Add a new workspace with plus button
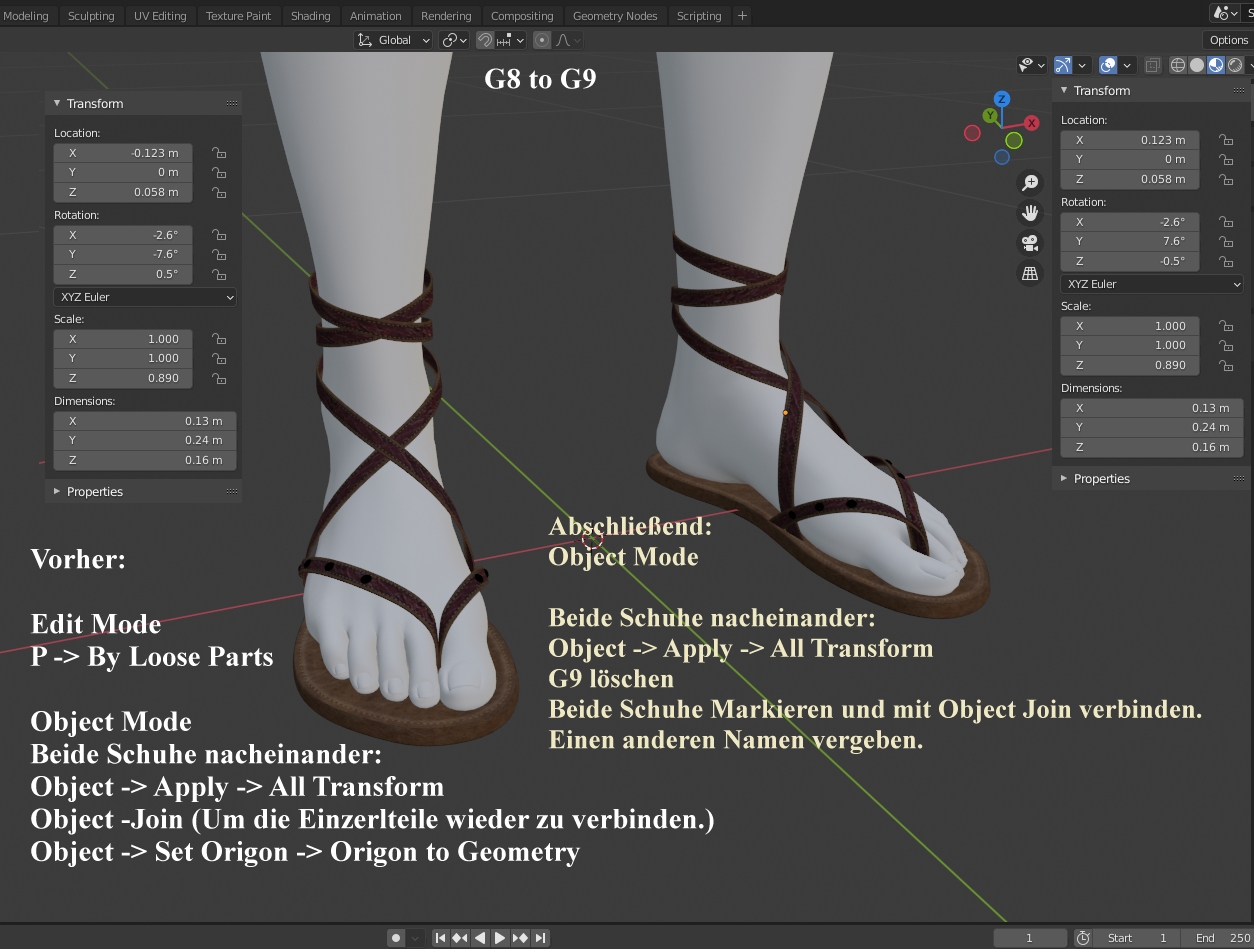The height and width of the screenshot is (949, 1254). point(742,16)
